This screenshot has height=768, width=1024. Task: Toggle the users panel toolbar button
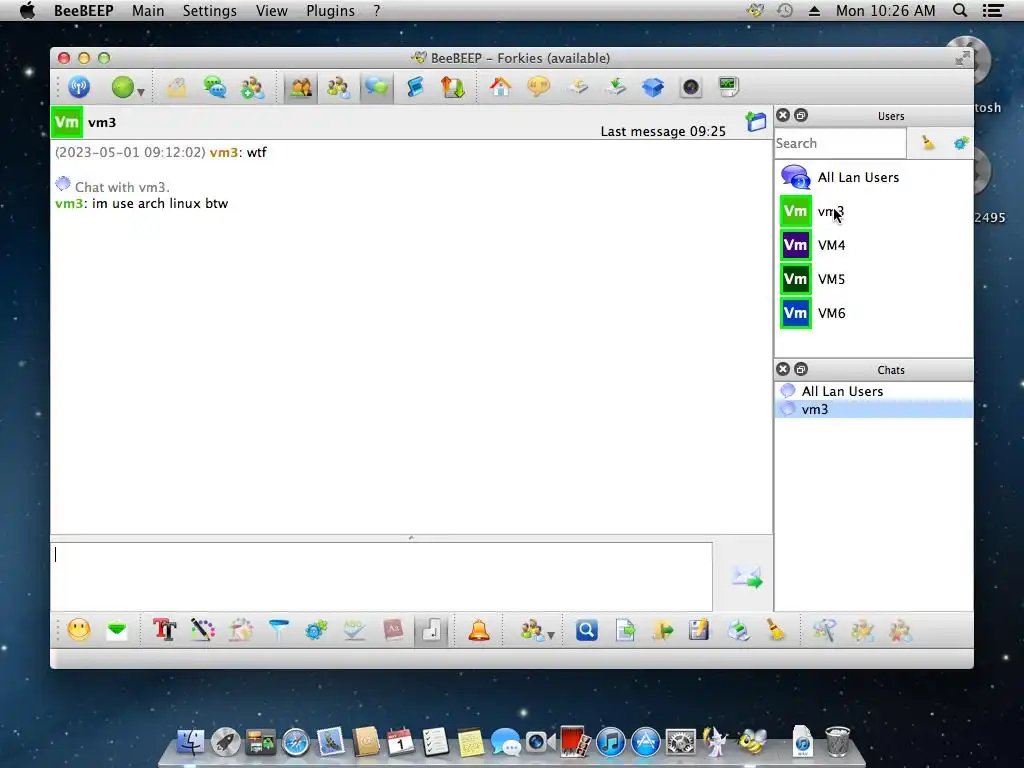click(301, 87)
